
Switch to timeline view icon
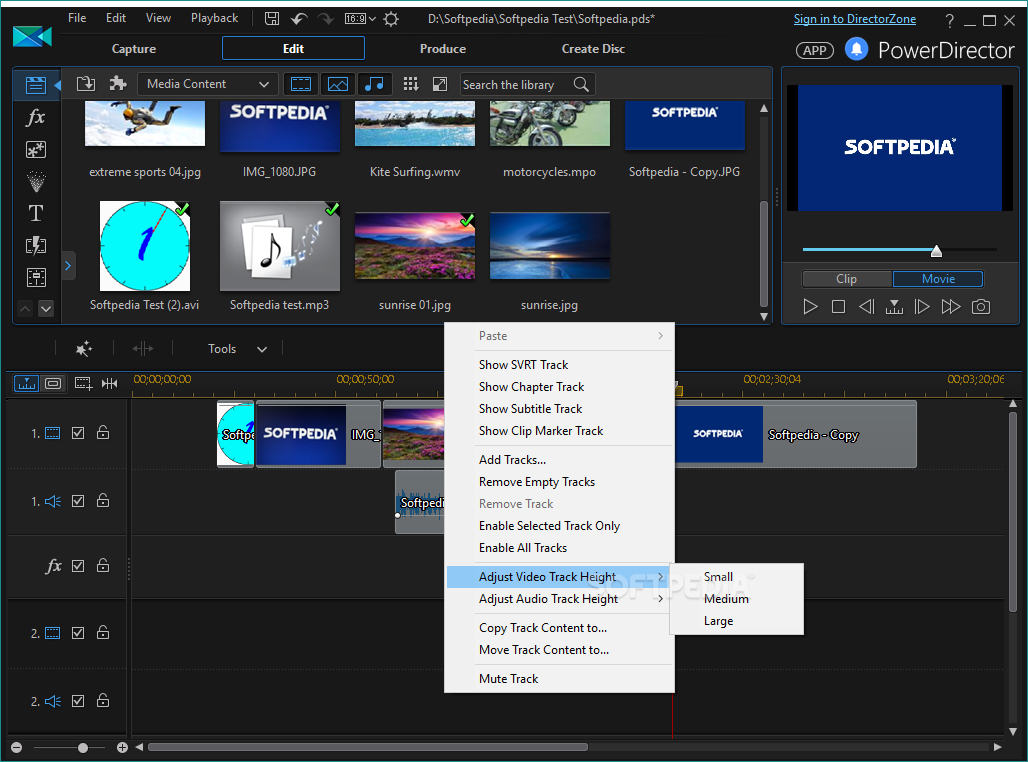27,383
